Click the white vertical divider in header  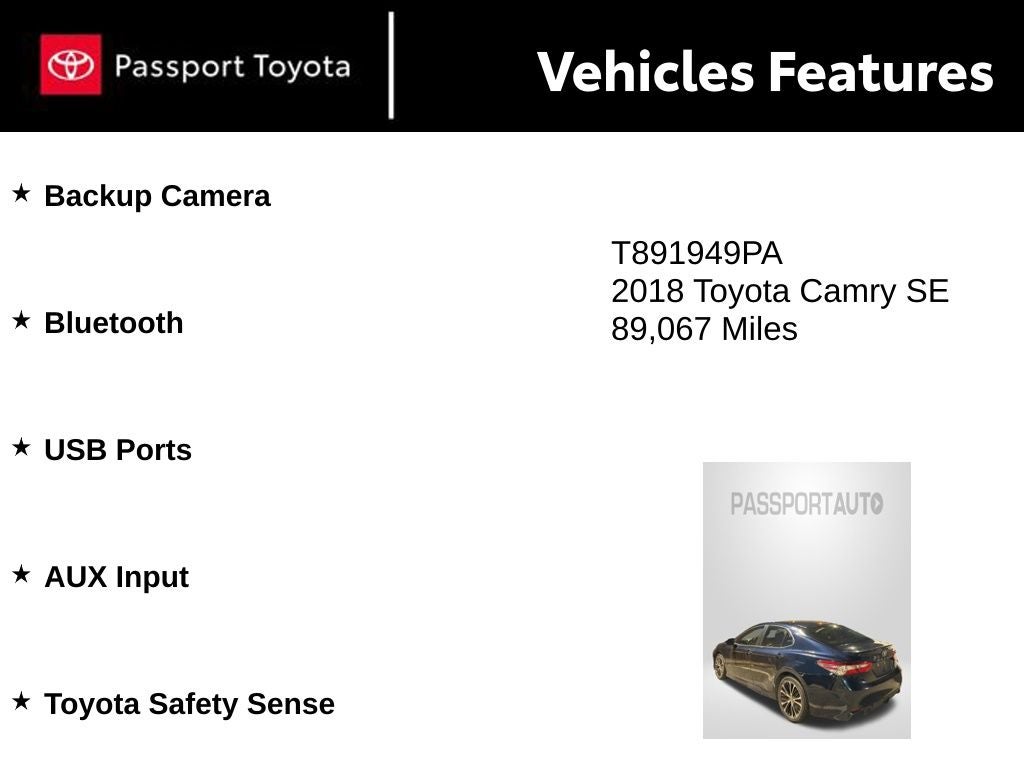391,65
